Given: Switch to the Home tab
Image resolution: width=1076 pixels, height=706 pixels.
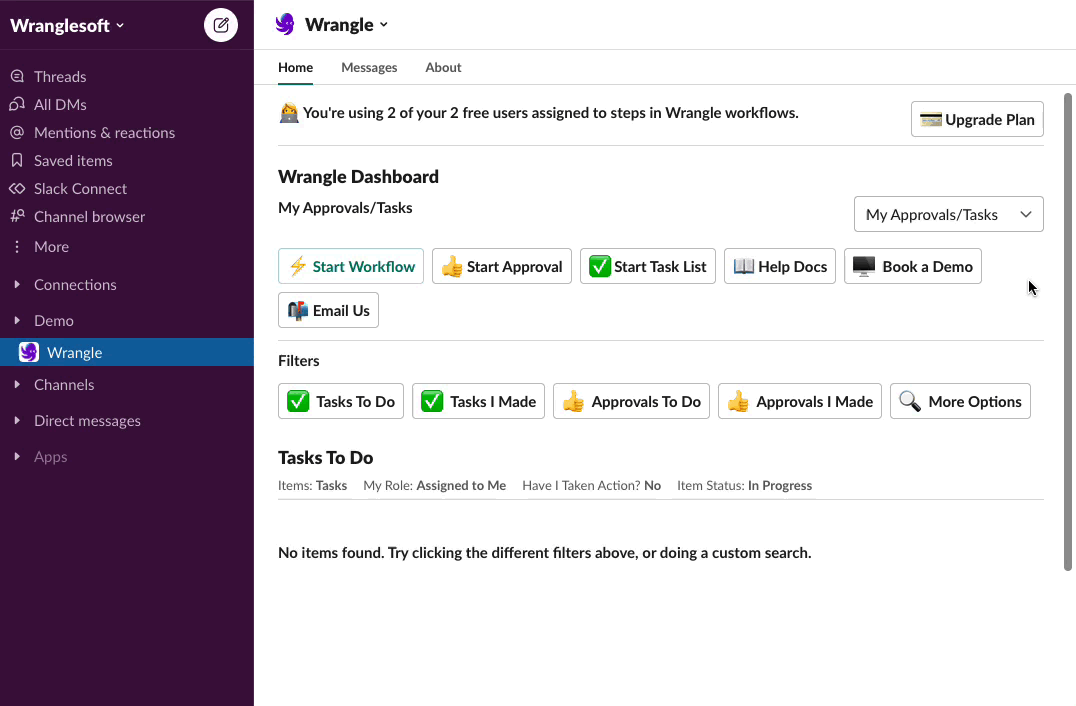Looking at the screenshot, I should (295, 67).
